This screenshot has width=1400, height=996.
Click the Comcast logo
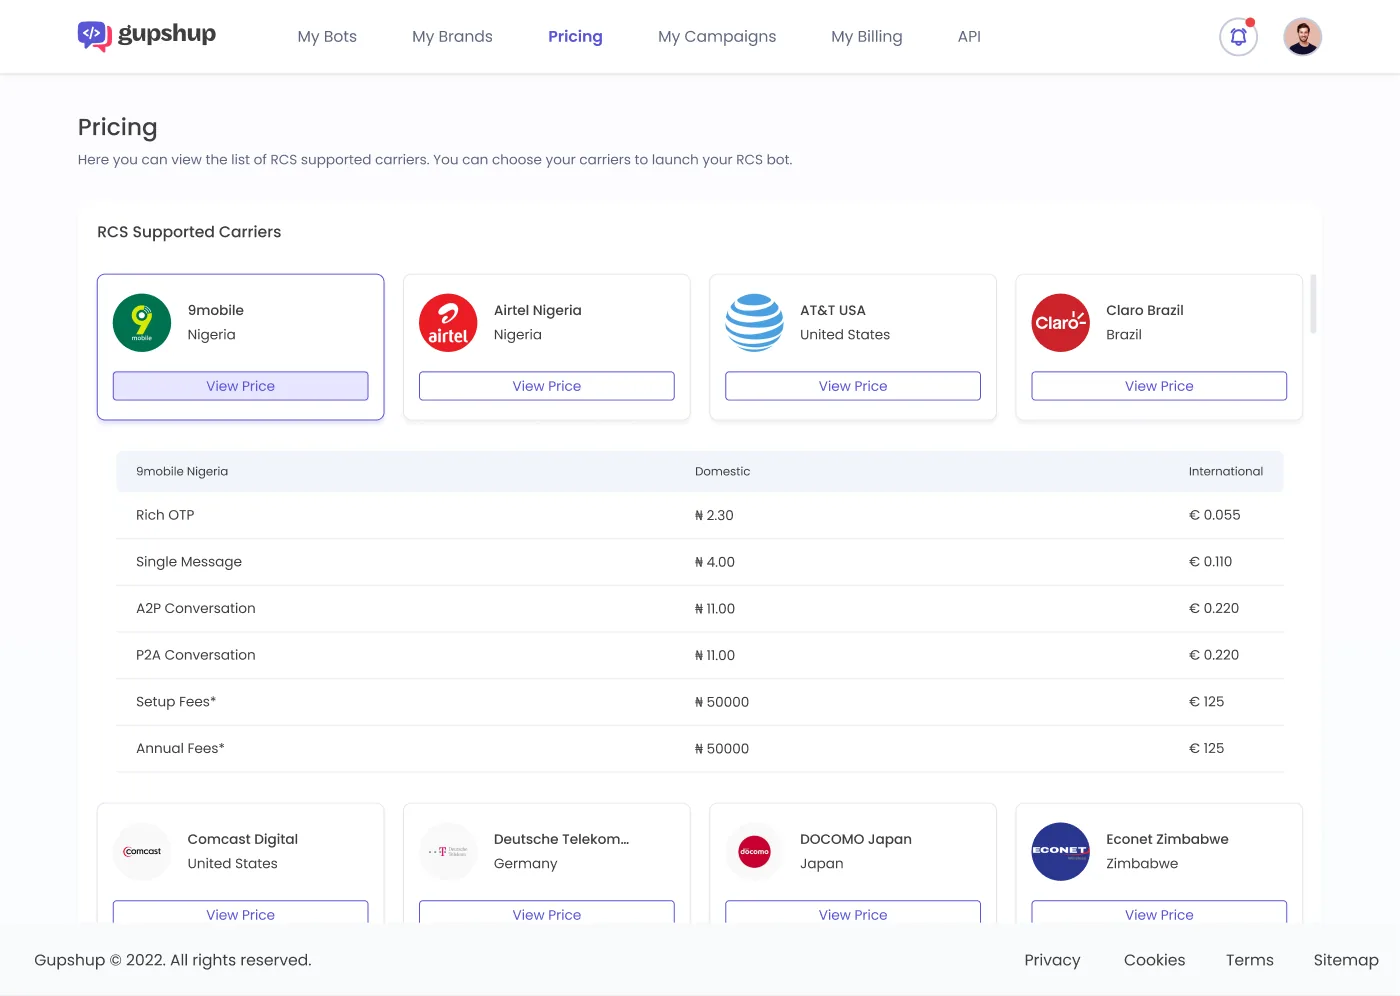click(142, 852)
